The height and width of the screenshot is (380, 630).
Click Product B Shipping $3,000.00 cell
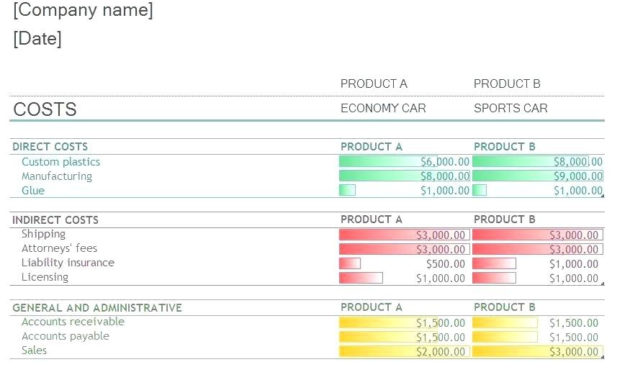(538, 235)
